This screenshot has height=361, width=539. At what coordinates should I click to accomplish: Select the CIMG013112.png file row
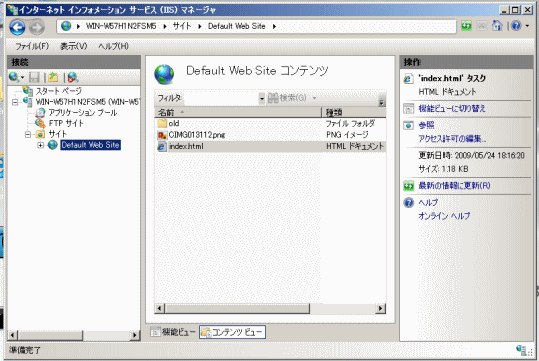tap(271, 135)
